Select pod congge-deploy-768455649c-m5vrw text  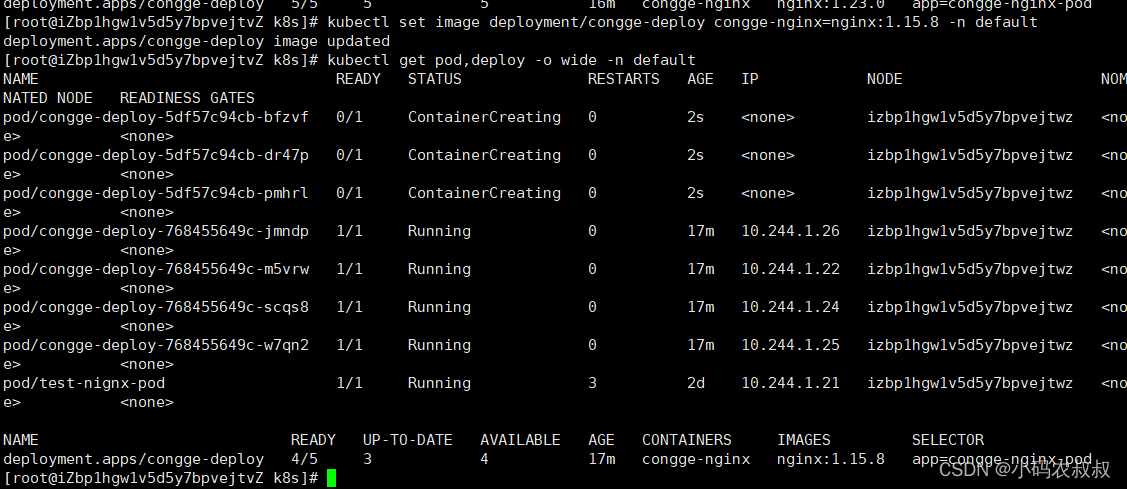[x=156, y=269]
